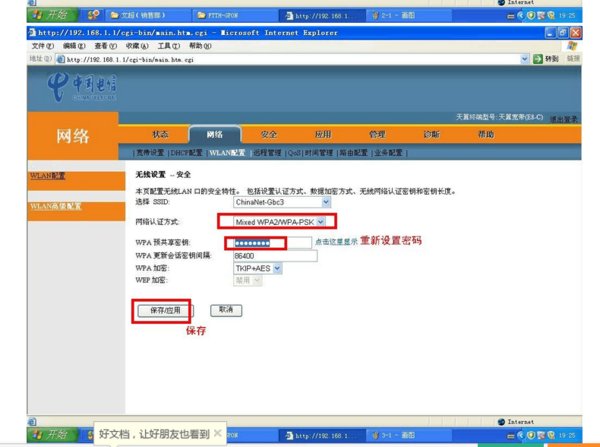
Task: Click quick-launch icon beside top Start button
Action: click(x=93, y=15)
